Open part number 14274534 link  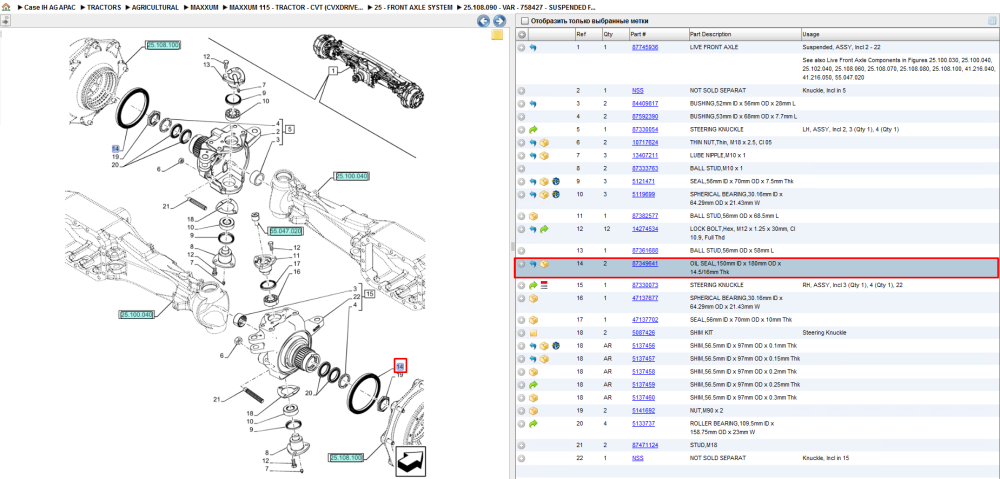[645, 228]
